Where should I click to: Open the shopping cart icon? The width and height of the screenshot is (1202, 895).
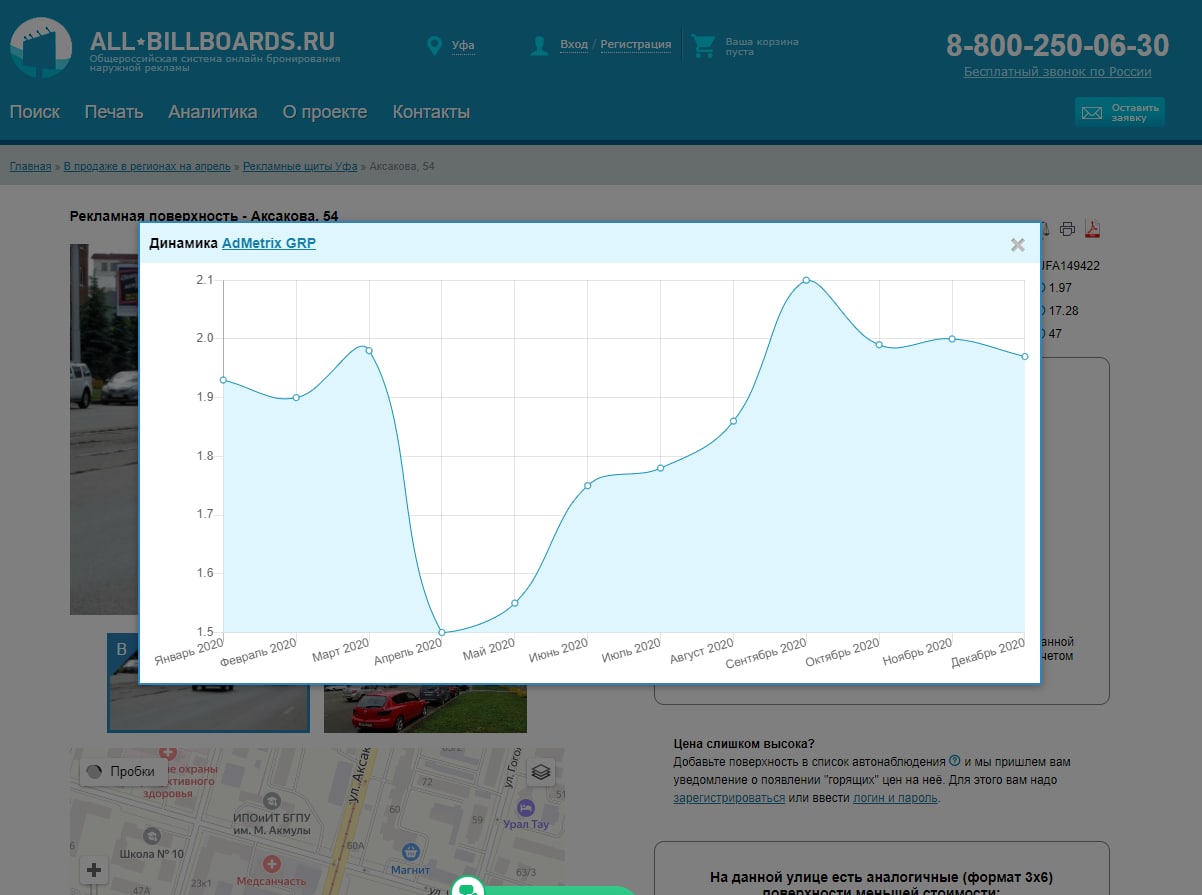point(704,46)
